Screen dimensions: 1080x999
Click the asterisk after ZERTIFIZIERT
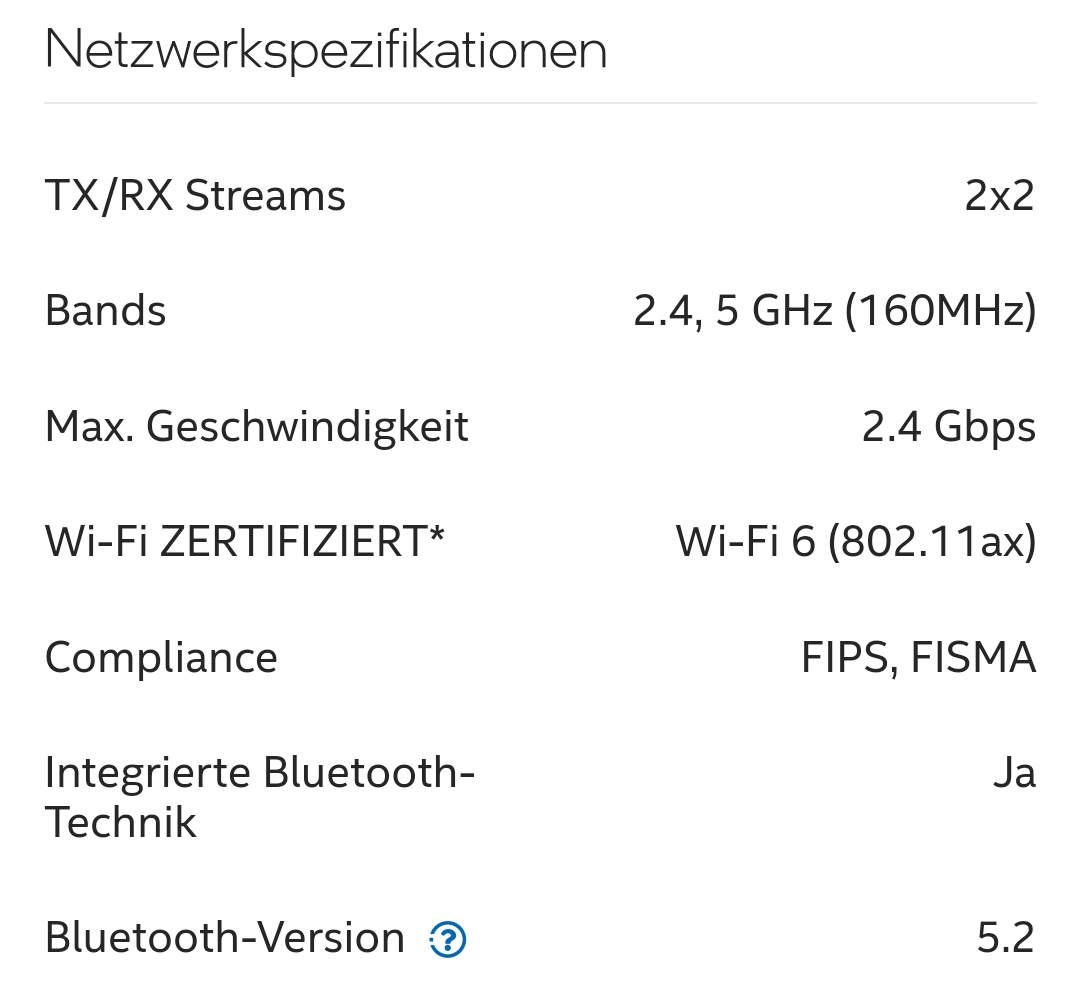click(436, 536)
